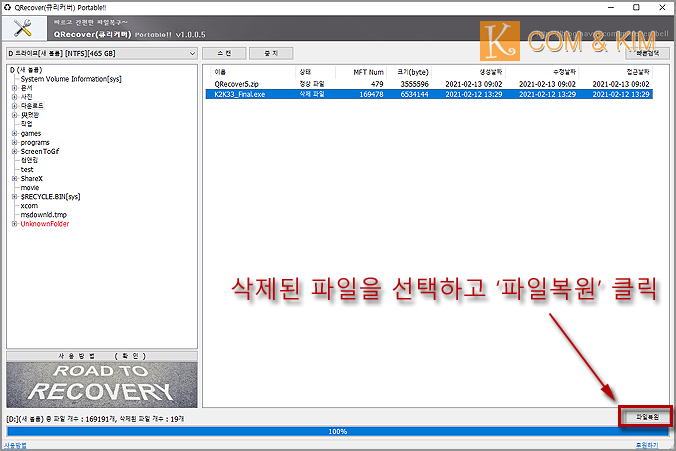The height and width of the screenshot is (451, 676).
Task: Select the programs folder in tree
Action: click(x=35, y=143)
